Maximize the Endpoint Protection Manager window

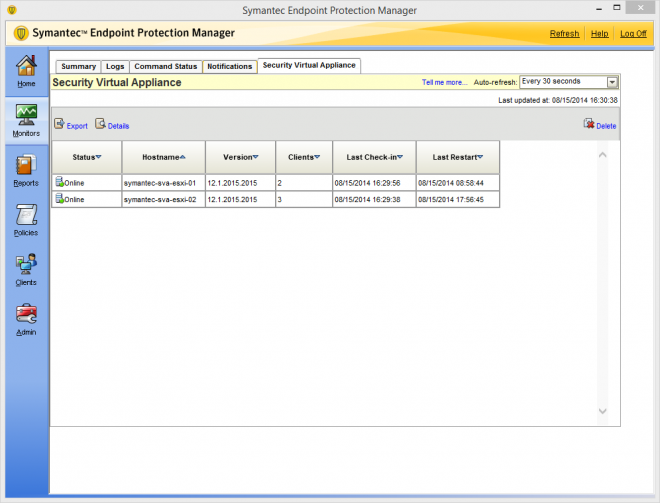617,8
